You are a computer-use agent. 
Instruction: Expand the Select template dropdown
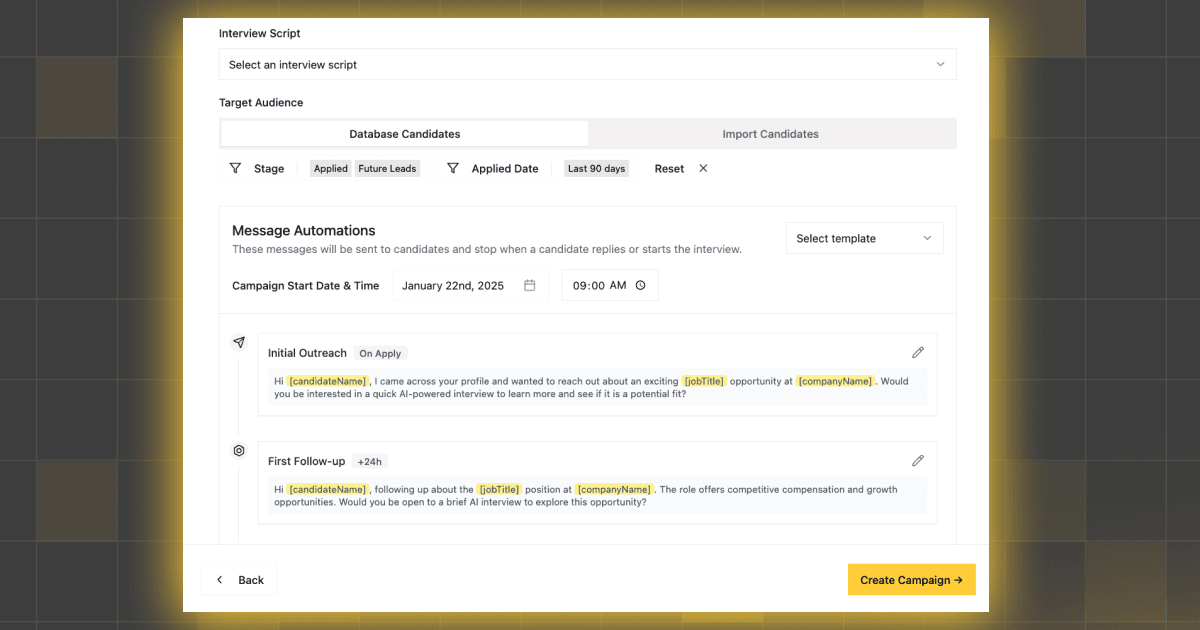(864, 238)
